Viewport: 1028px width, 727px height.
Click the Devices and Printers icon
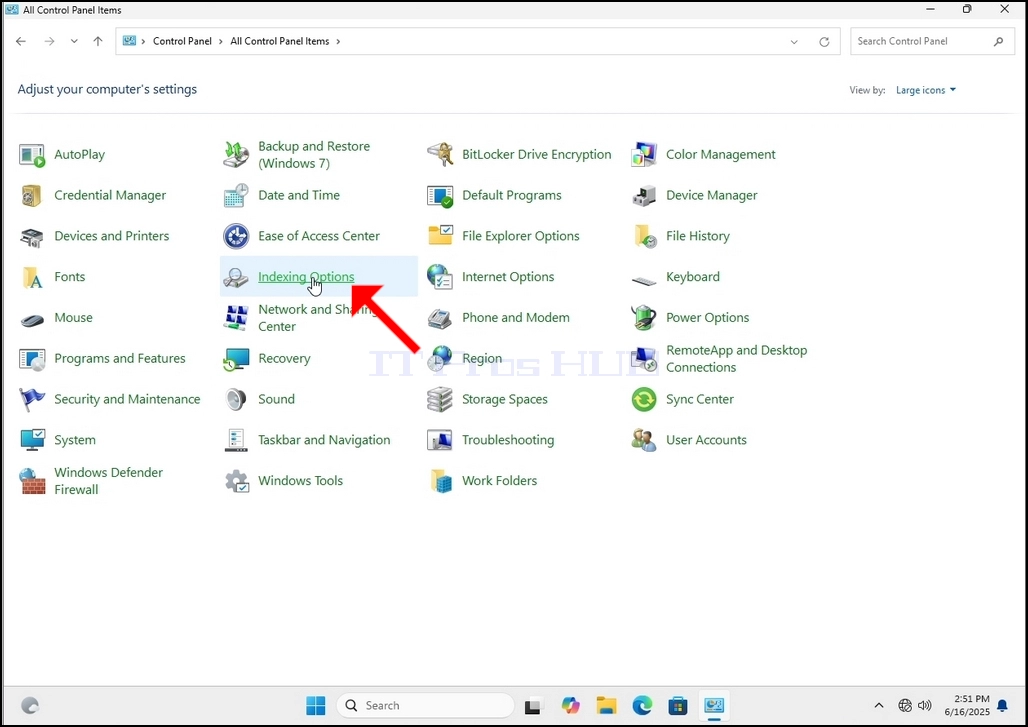[31, 236]
